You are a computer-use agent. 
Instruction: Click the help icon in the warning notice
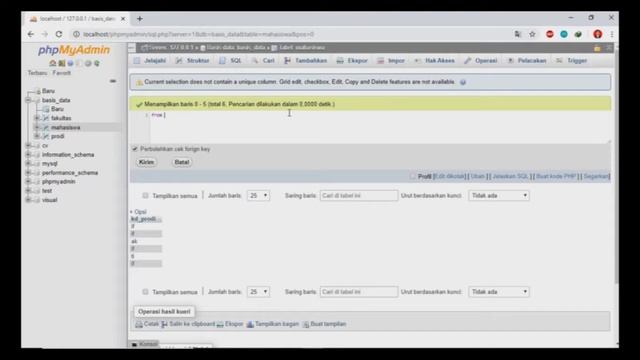(x=463, y=82)
